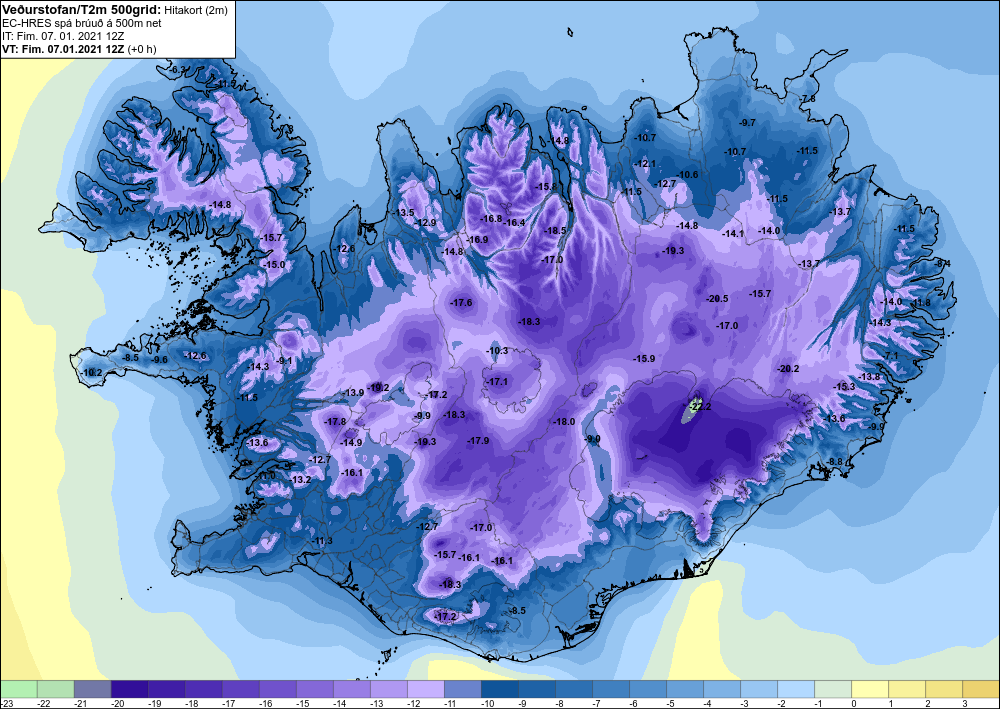The image size is (1000, 709).
Task: Click the -15.0 temperature label
Action: 275,265
